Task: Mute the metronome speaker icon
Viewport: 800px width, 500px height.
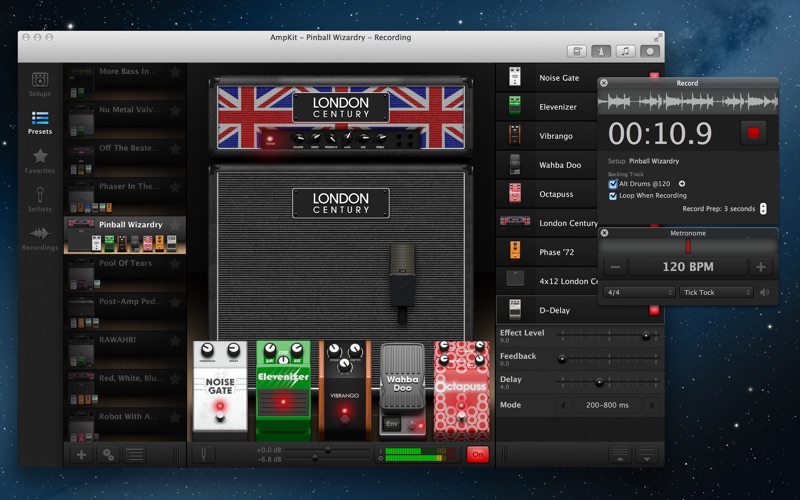Action: pyautogui.click(x=765, y=293)
